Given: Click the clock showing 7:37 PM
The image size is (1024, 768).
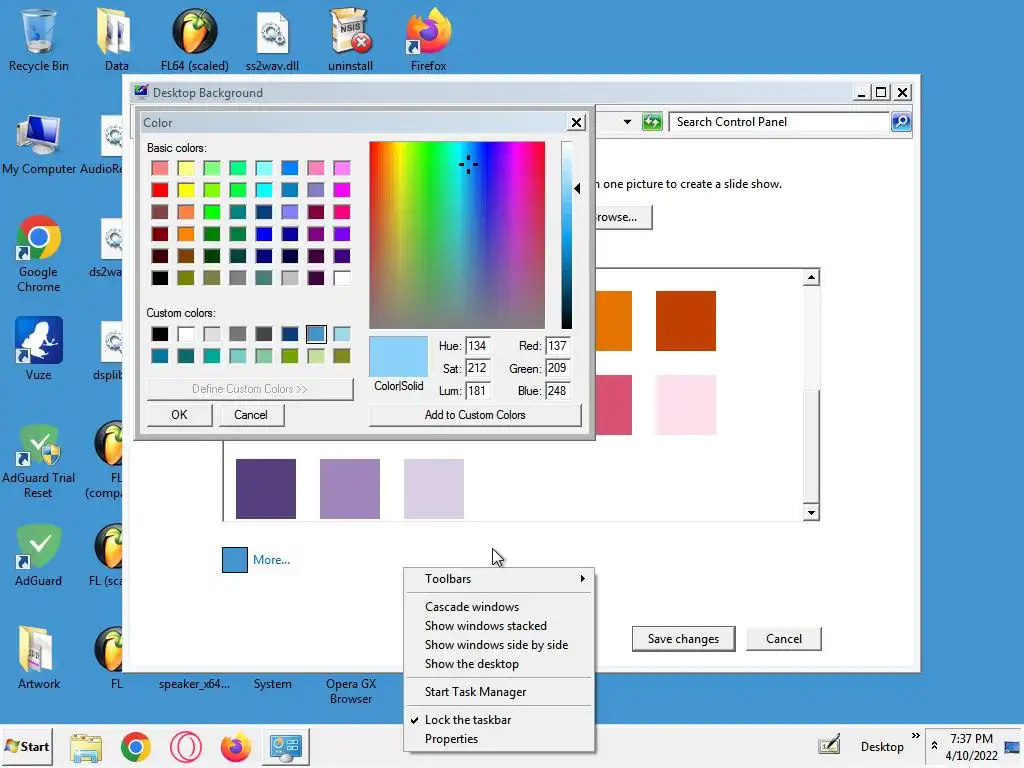Looking at the screenshot, I should tap(971, 739).
